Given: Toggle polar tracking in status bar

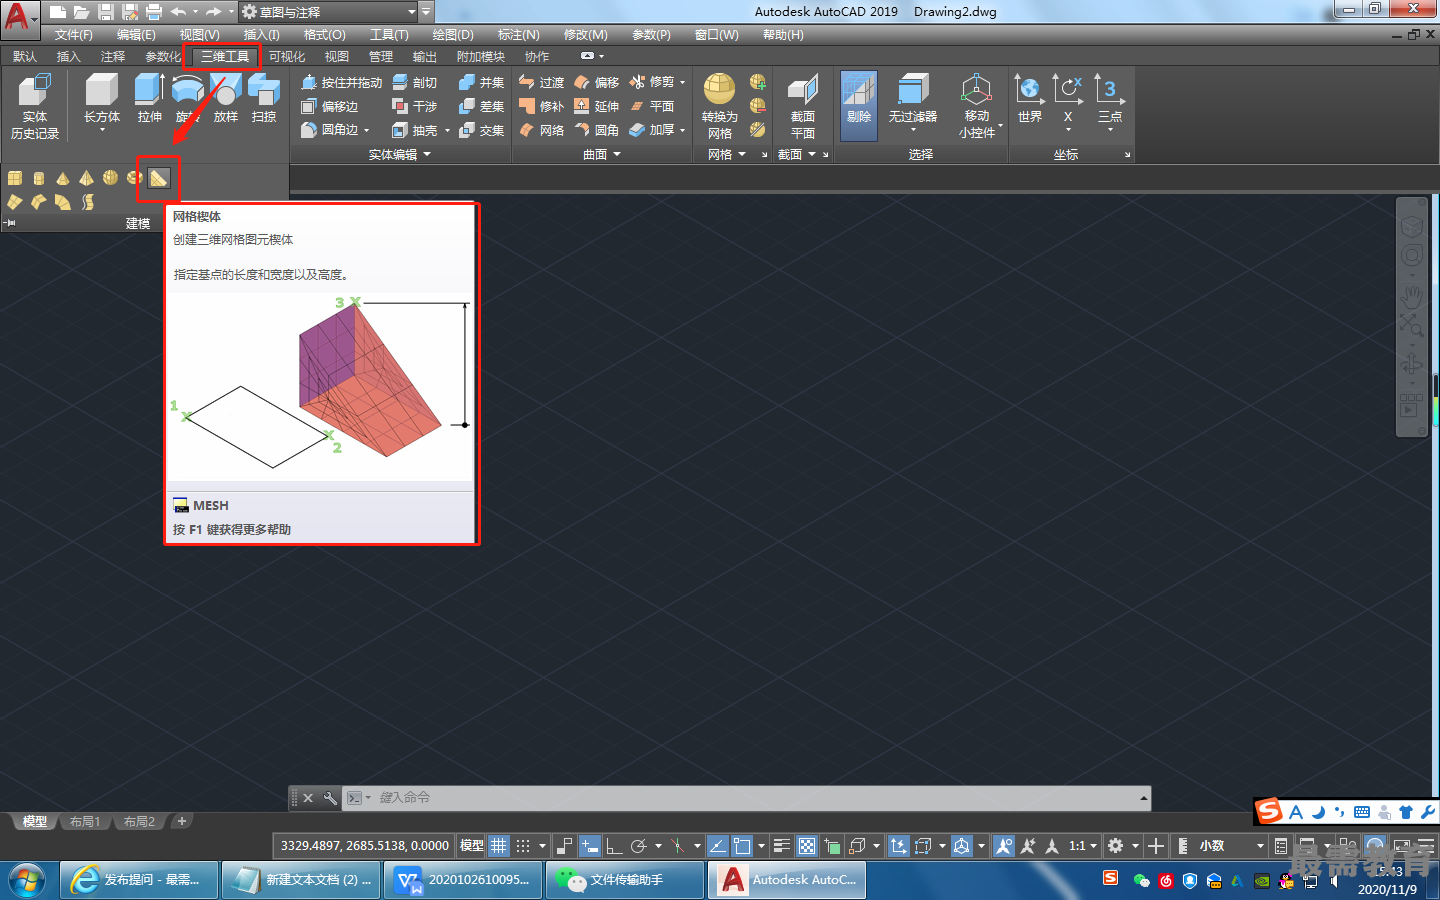Looking at the screenshot, I should tap(639, 846).
